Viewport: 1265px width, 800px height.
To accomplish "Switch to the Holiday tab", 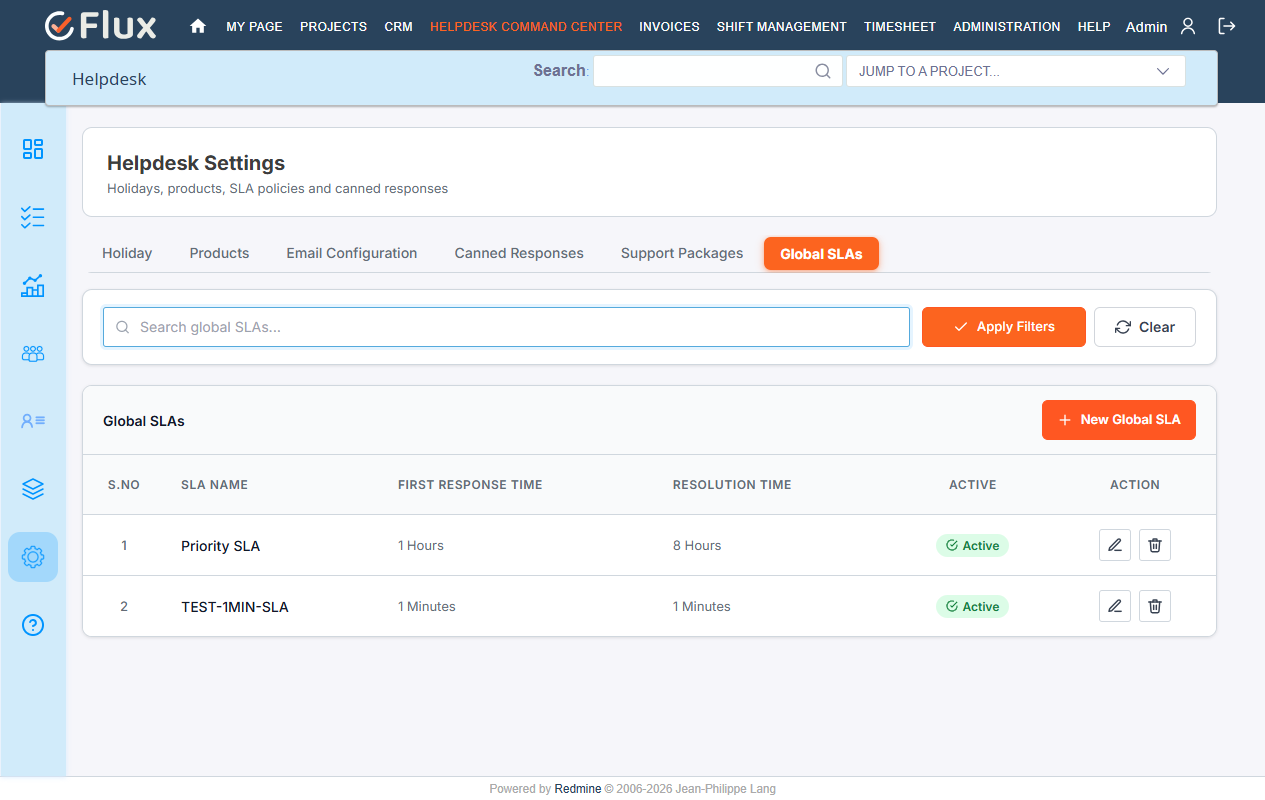I will 127,253.
